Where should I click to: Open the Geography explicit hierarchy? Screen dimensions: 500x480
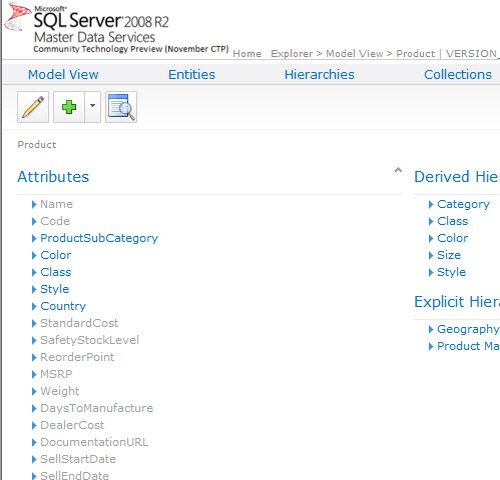(468, 329)
